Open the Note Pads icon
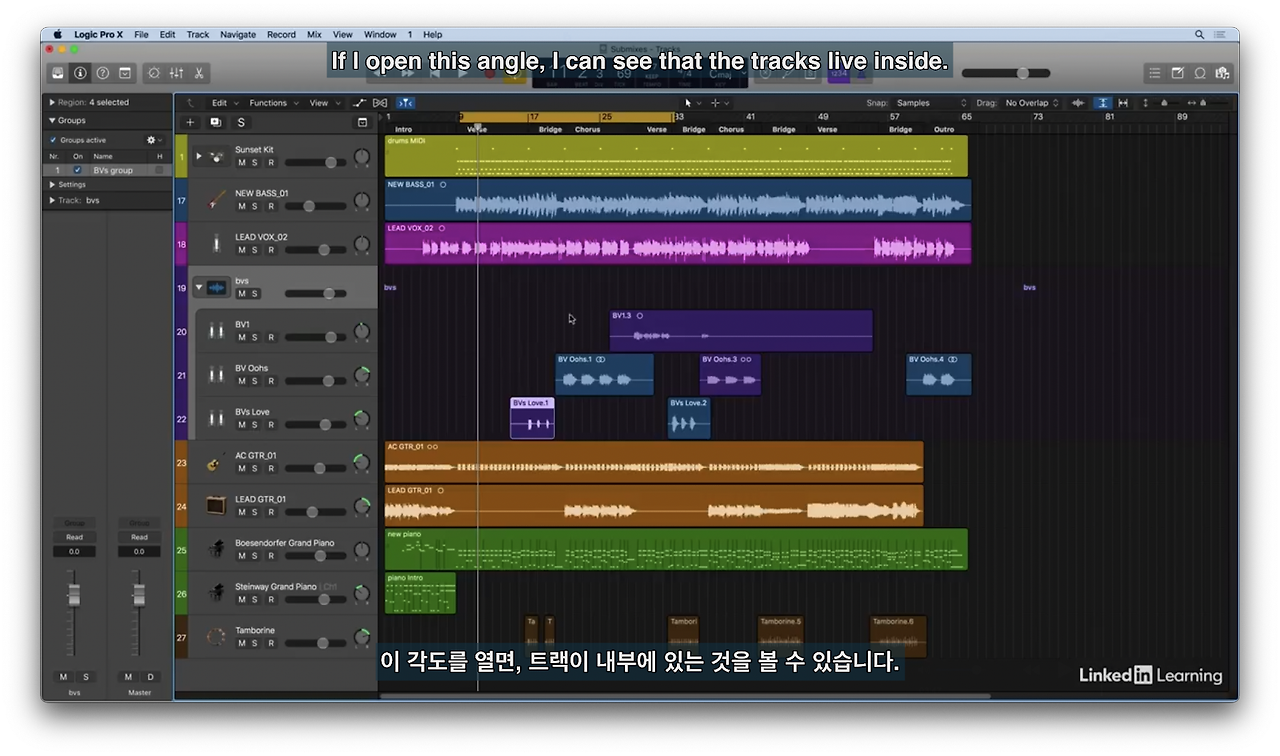This screenshot has width=1280, height=756. click(1177, 73)
